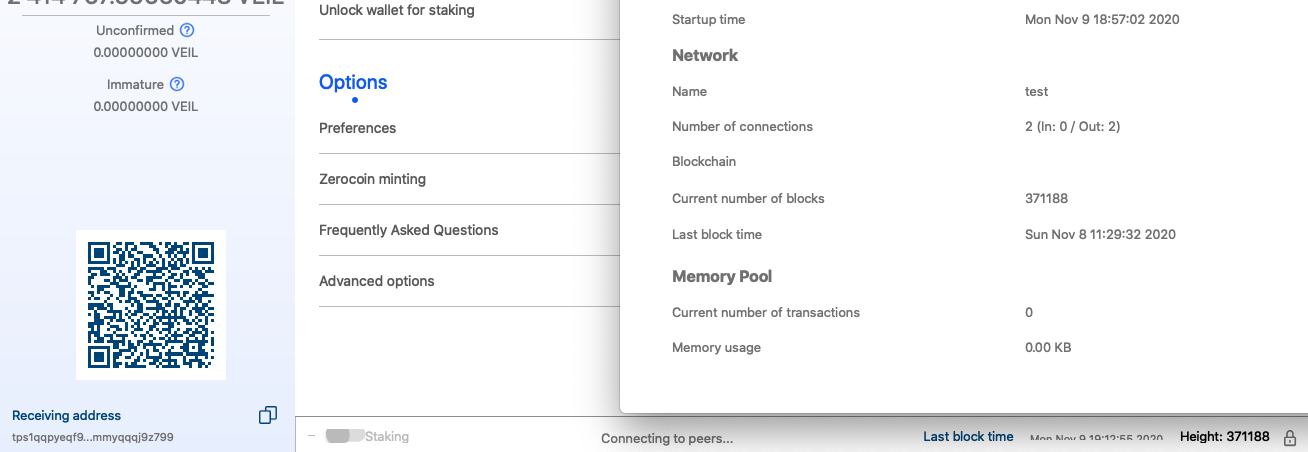The width and height of the screenshot is (1308, 452).
Task: Open the Preferences option
Action: coord(357,128)
